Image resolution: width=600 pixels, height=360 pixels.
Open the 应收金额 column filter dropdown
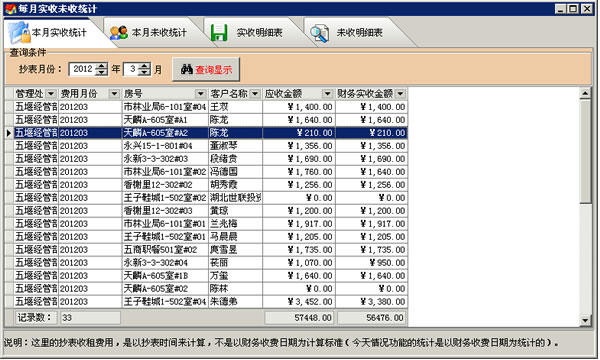coord(327,94)
